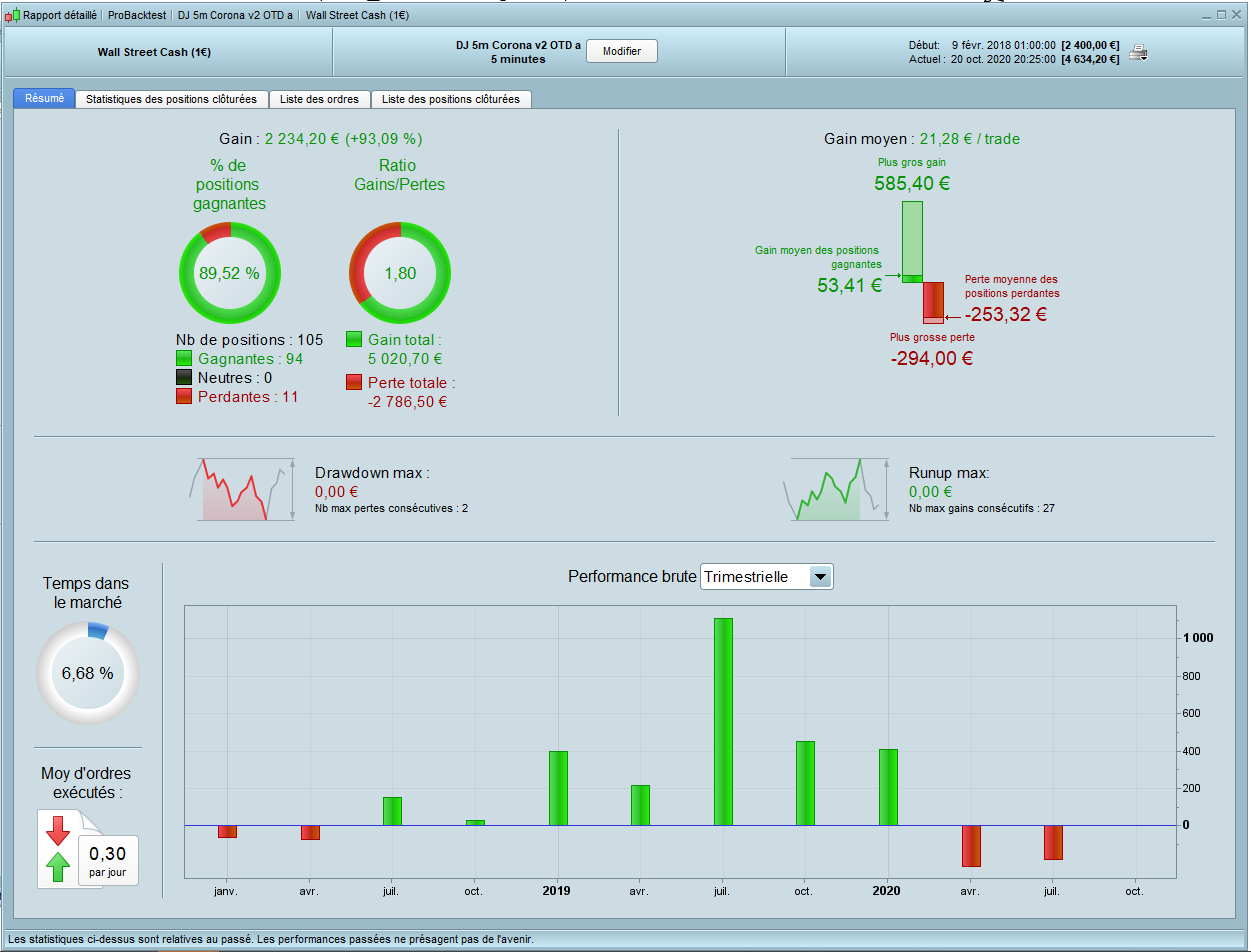The image size is (1251, 952).
Task: Open Liste des positions clôturées tab
Action: click(451, 99)
